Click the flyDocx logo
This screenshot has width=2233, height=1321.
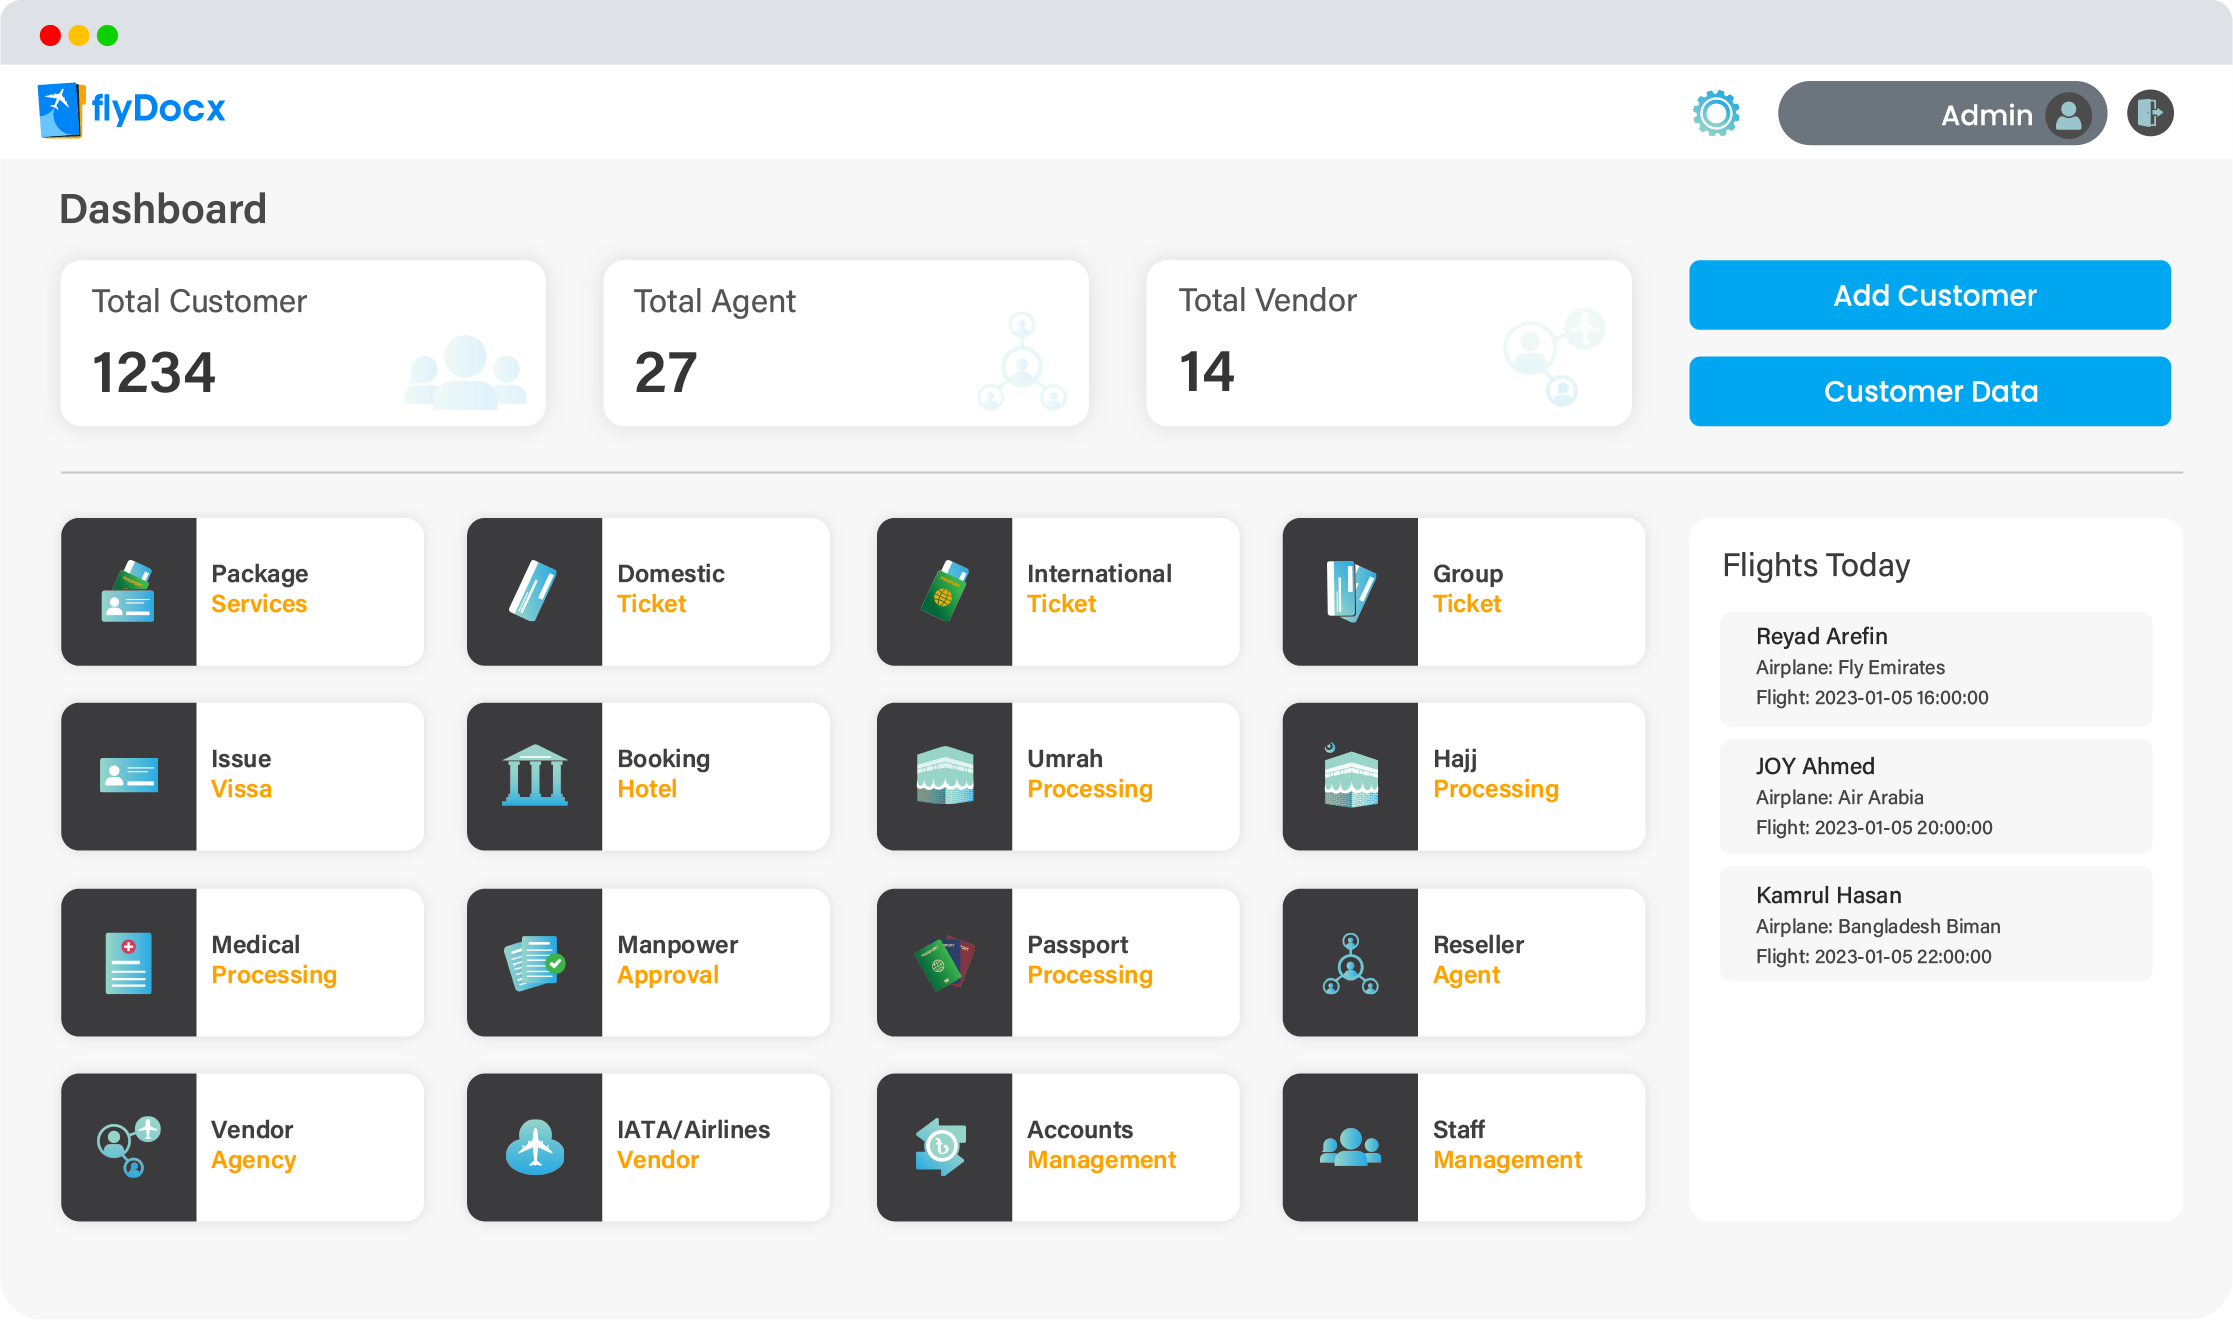coord(132,110)
